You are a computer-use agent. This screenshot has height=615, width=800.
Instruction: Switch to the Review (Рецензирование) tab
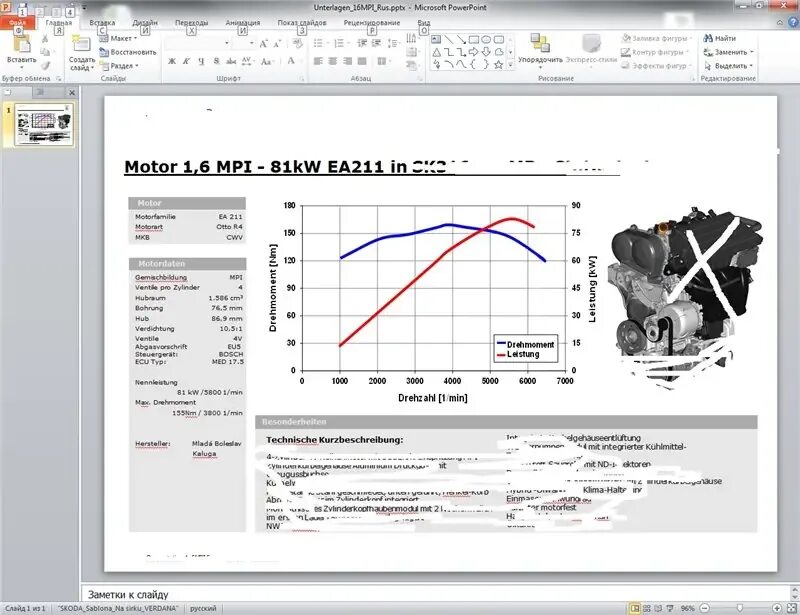(x=372, y=22)
